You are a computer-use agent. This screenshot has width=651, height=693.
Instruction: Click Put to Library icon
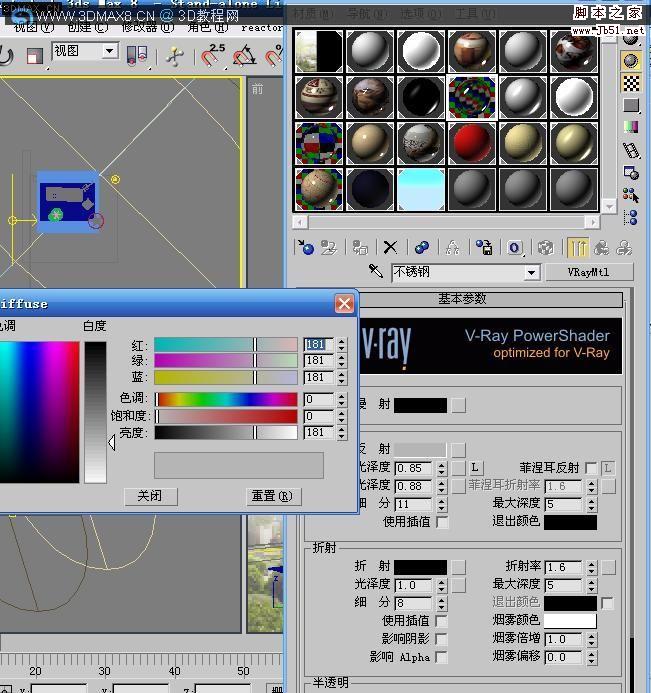484,248
